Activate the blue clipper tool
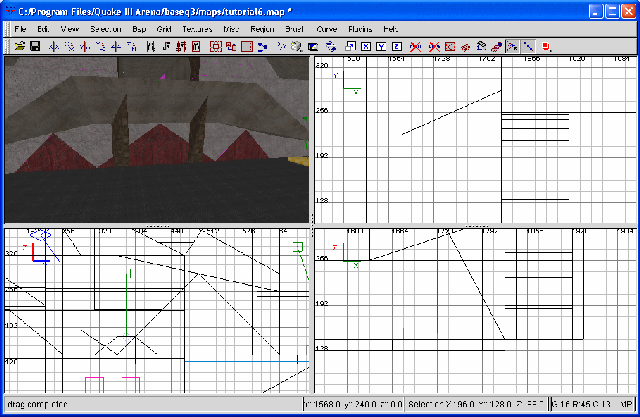 (x=262, y=47)
